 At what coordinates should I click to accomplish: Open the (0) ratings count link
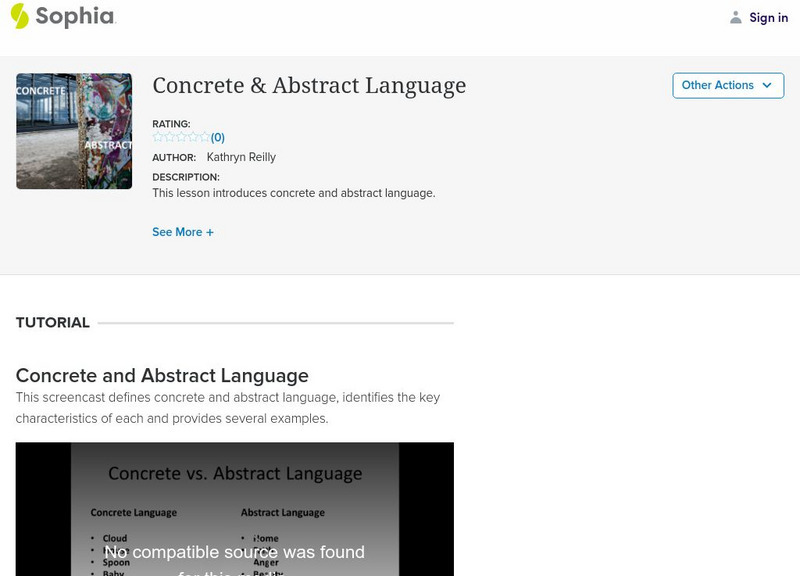pos(218,137)
